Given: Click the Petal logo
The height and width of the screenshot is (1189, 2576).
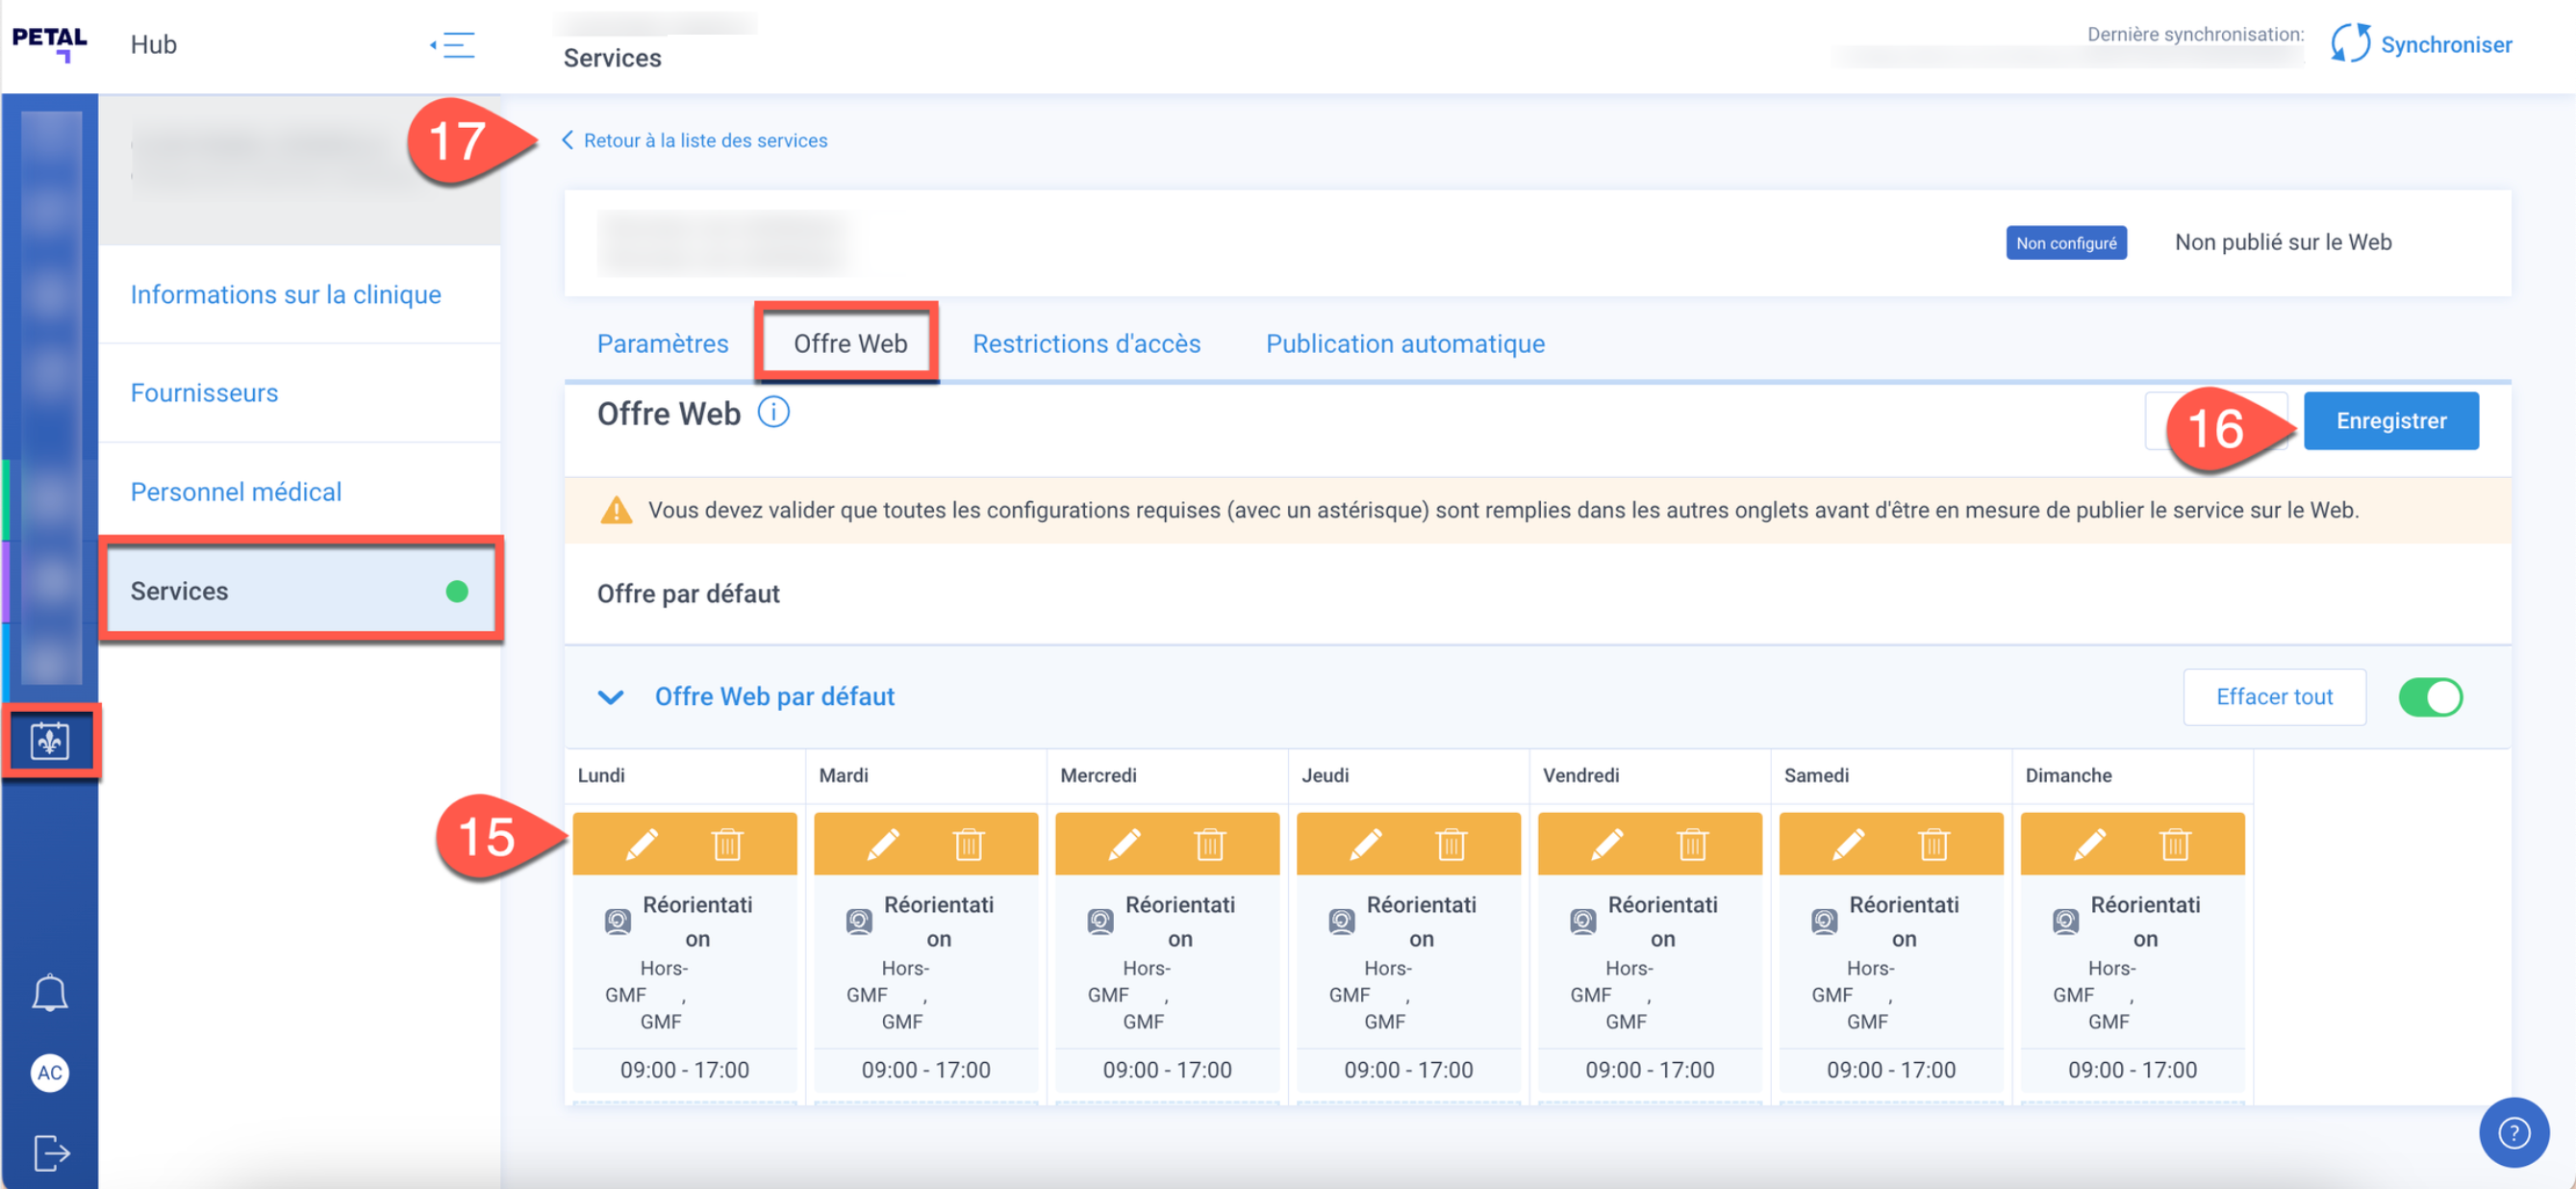Looking at the screenshot, I should (50, 44).
